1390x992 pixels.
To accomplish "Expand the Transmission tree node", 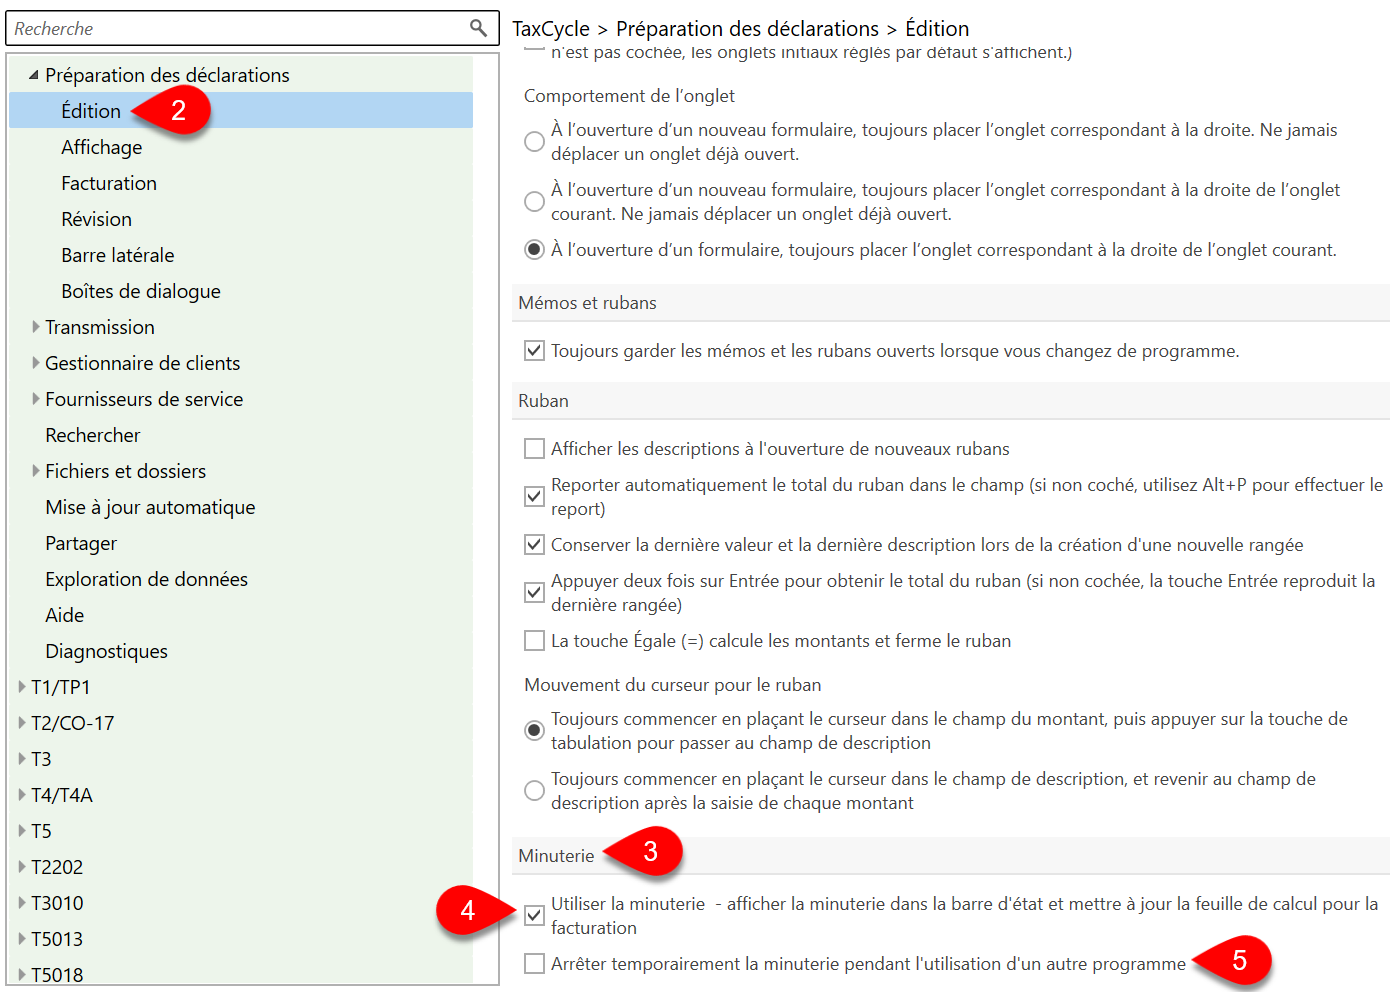I will (x=36, y=327).
